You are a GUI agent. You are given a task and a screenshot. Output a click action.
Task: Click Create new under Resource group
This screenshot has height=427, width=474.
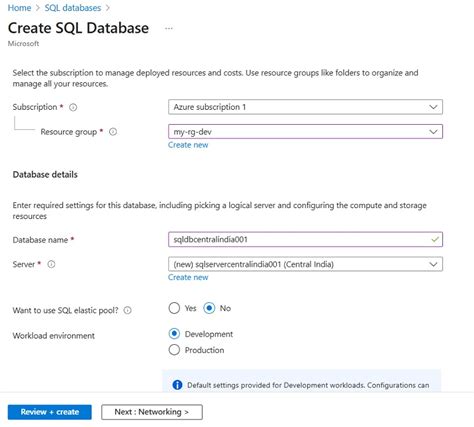(188, 145)
